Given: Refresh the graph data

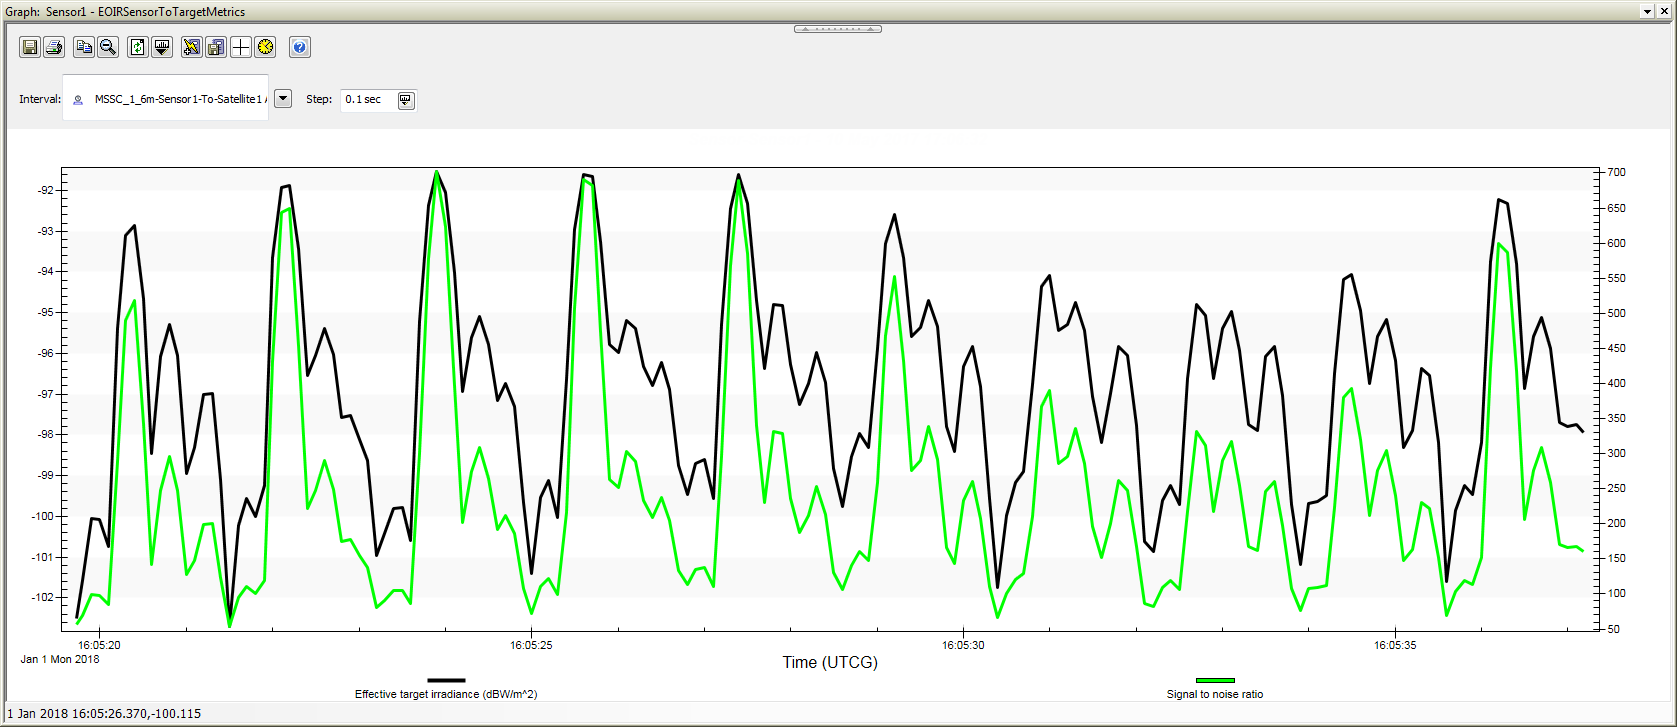Looking at the screenshot, I should 138,47.
